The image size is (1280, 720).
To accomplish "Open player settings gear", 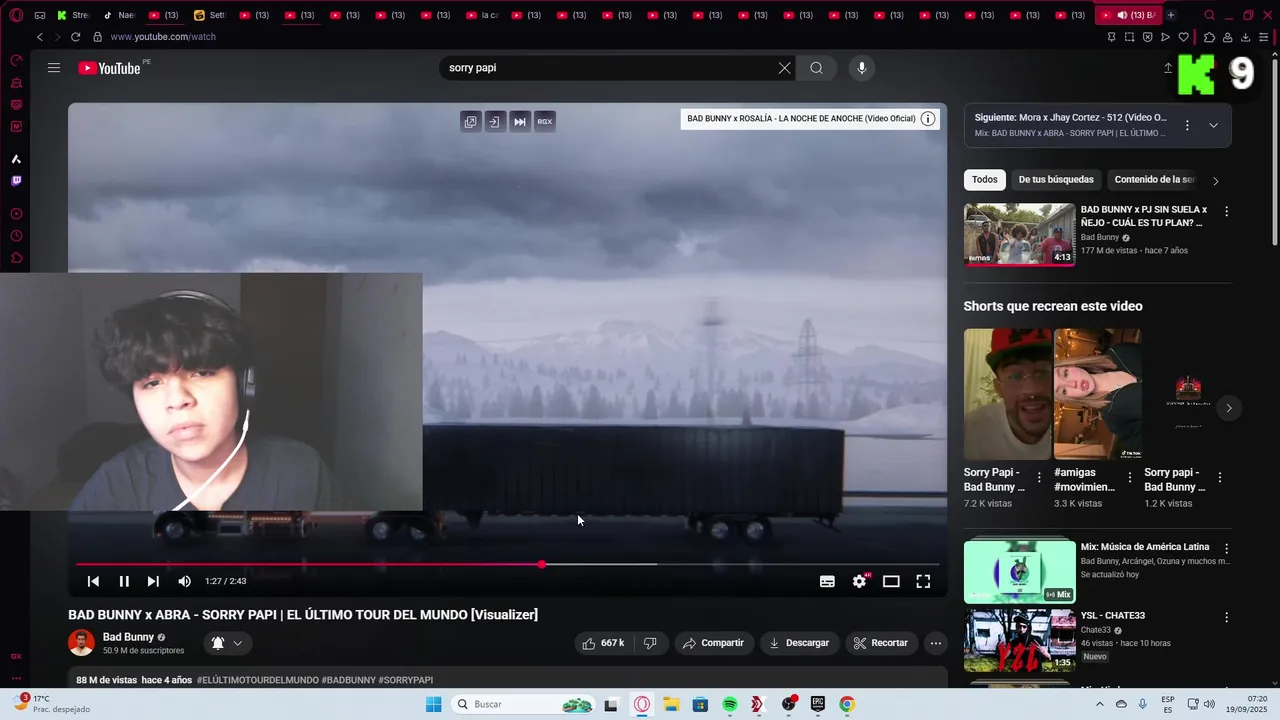I will [x=859, y=581].
